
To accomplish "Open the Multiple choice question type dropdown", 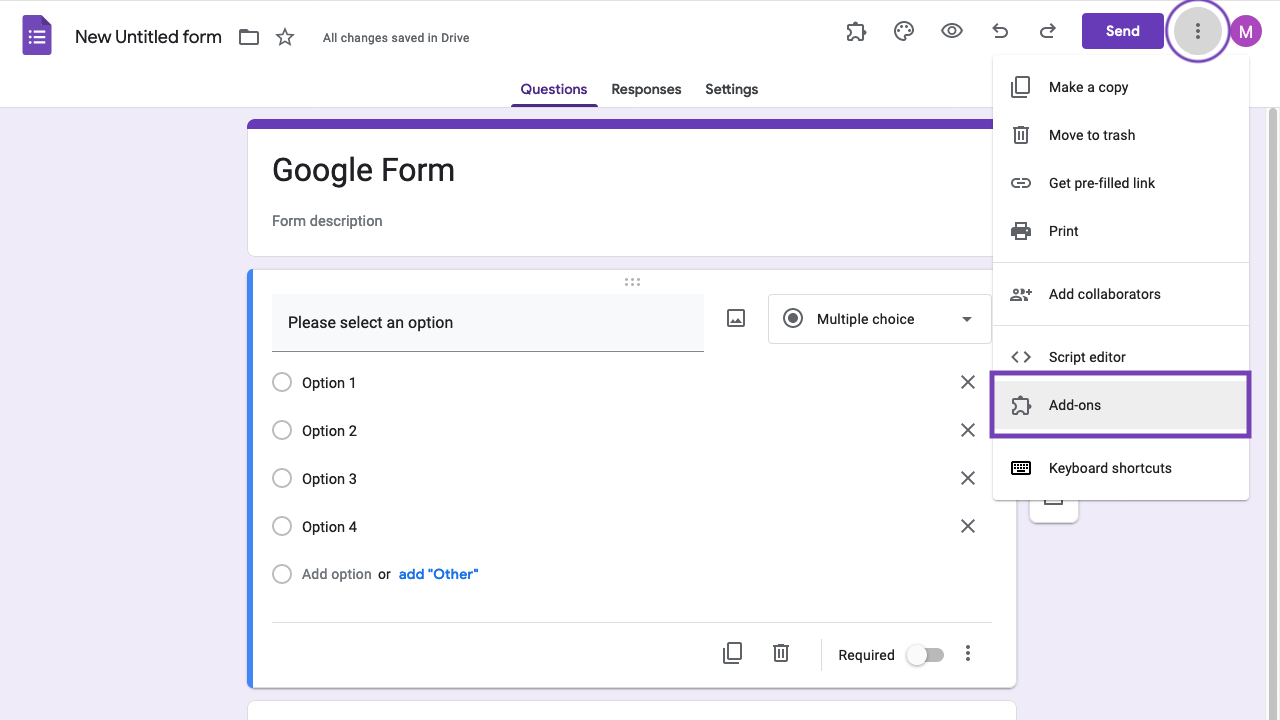I will coord(879,319).
